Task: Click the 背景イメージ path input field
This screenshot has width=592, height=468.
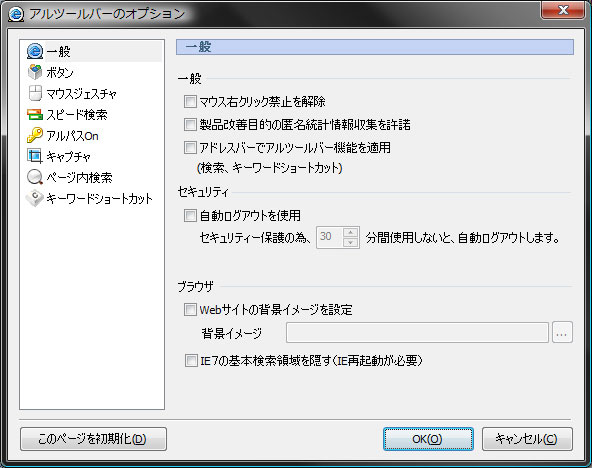Action: [417, 333]
